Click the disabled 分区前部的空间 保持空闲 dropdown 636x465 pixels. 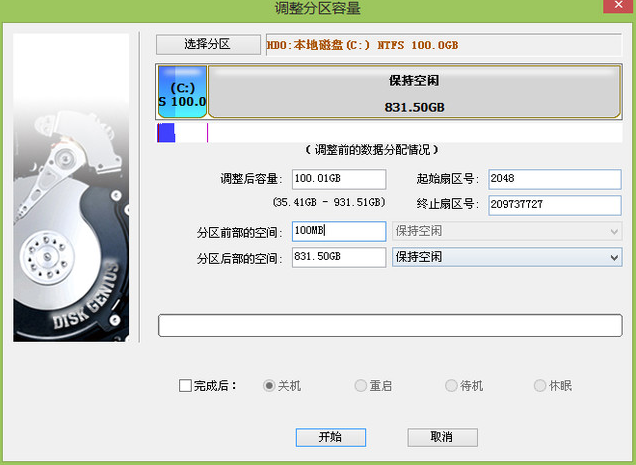click(x=507, y=231)
